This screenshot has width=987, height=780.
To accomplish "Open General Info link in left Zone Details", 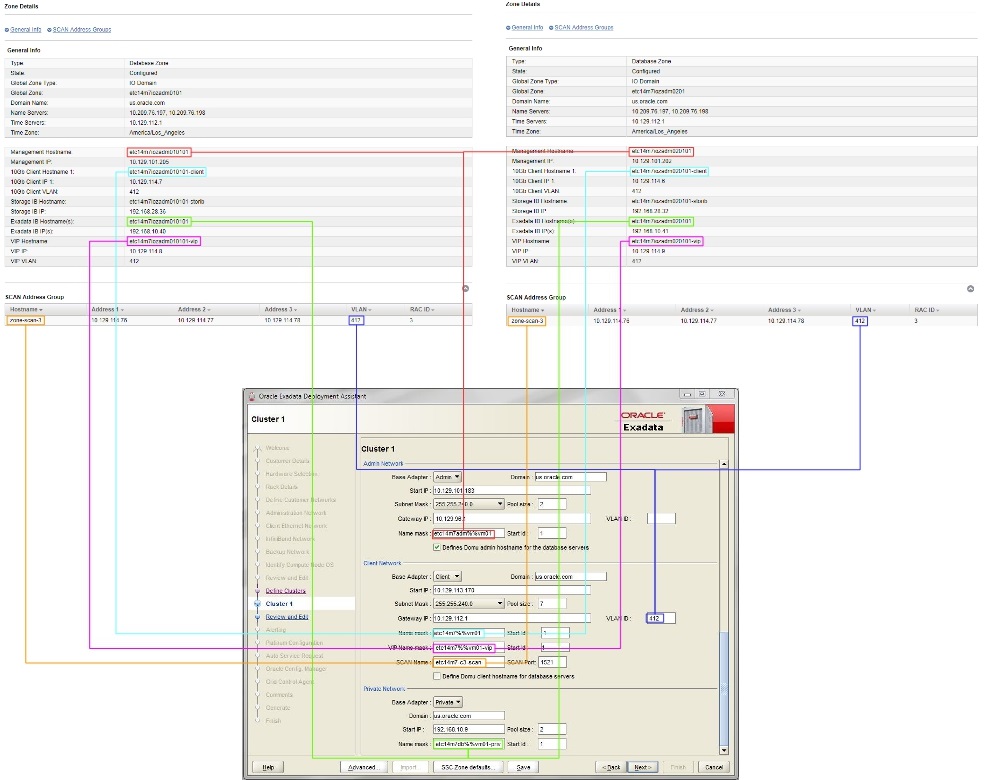I will 25,30.
